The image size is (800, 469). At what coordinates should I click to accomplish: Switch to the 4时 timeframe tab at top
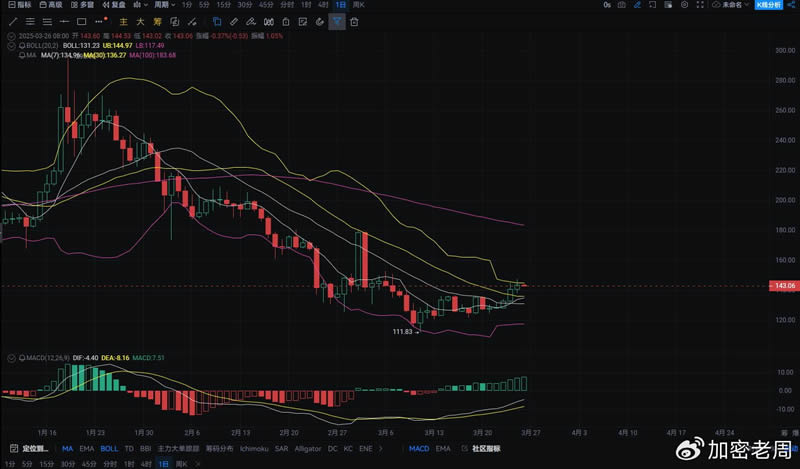click(x=323, y=5)
